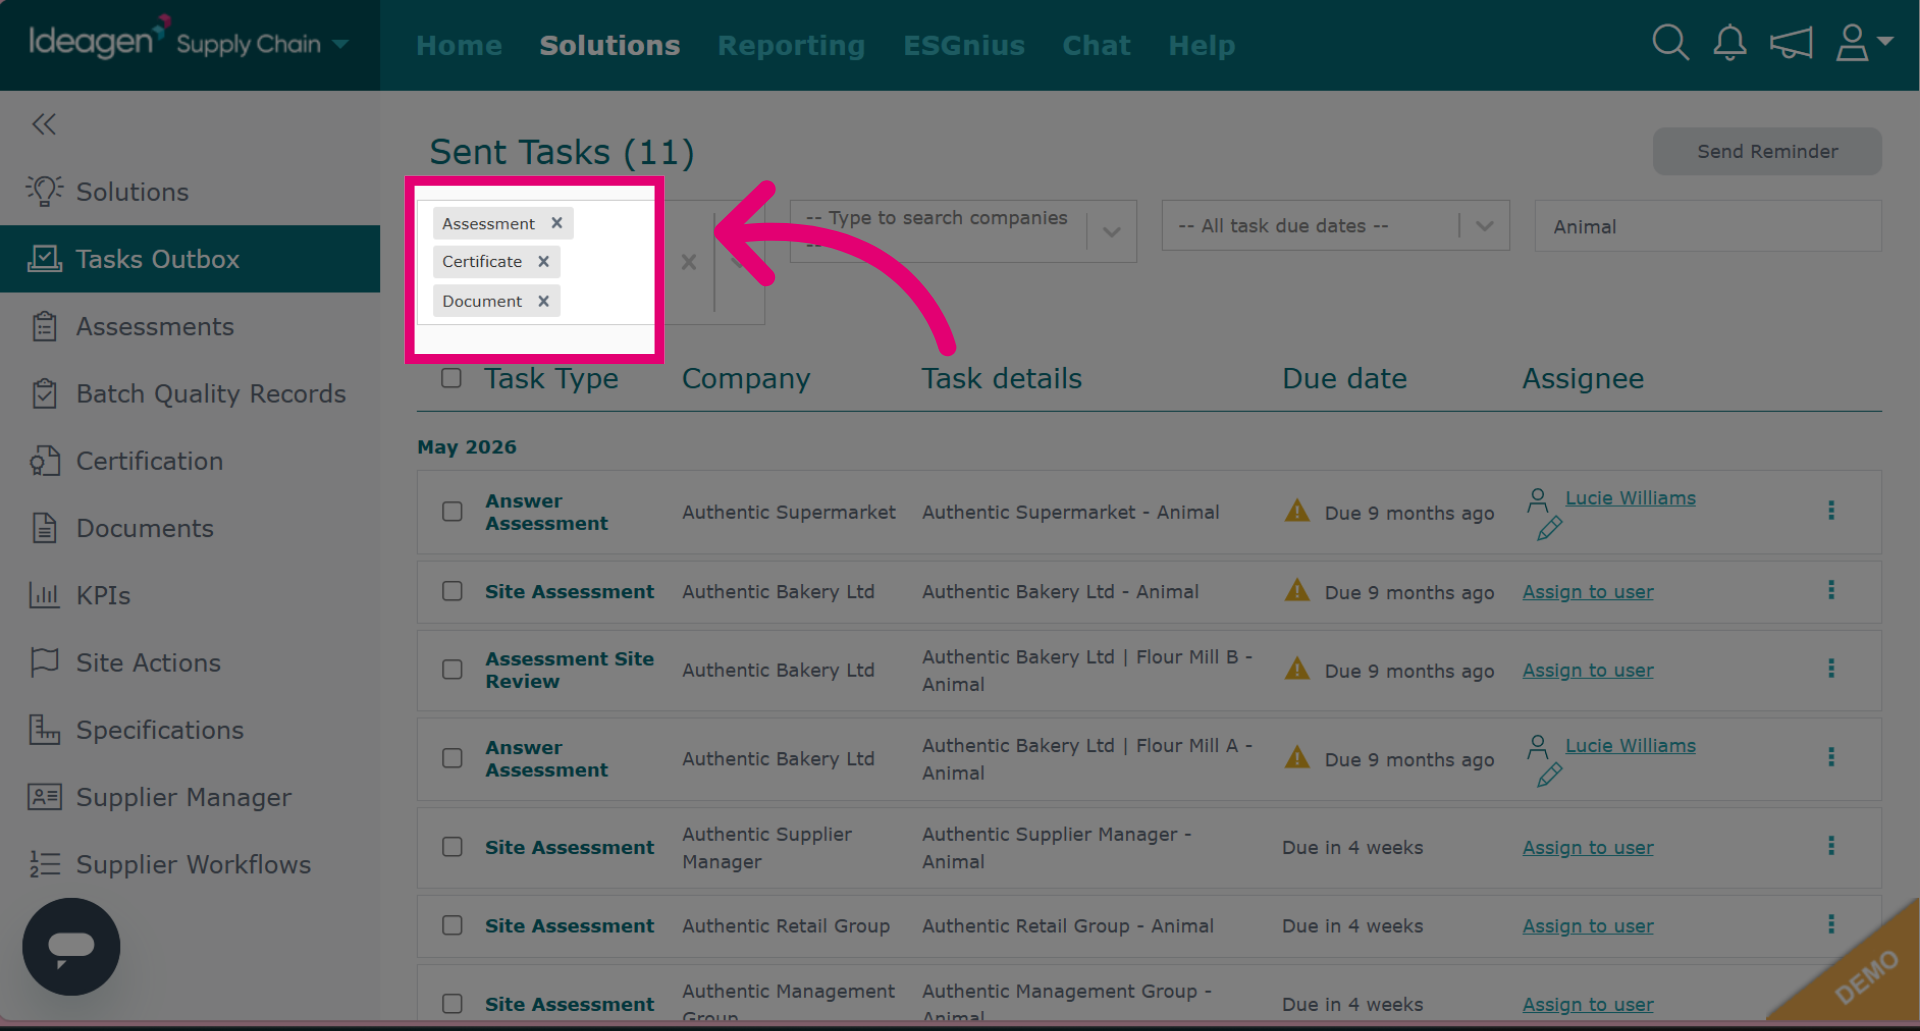1920x1031 pixels.
Task: Open the announcements megaphone icon
Action: pyautogui.click(x=1791, y=43)
